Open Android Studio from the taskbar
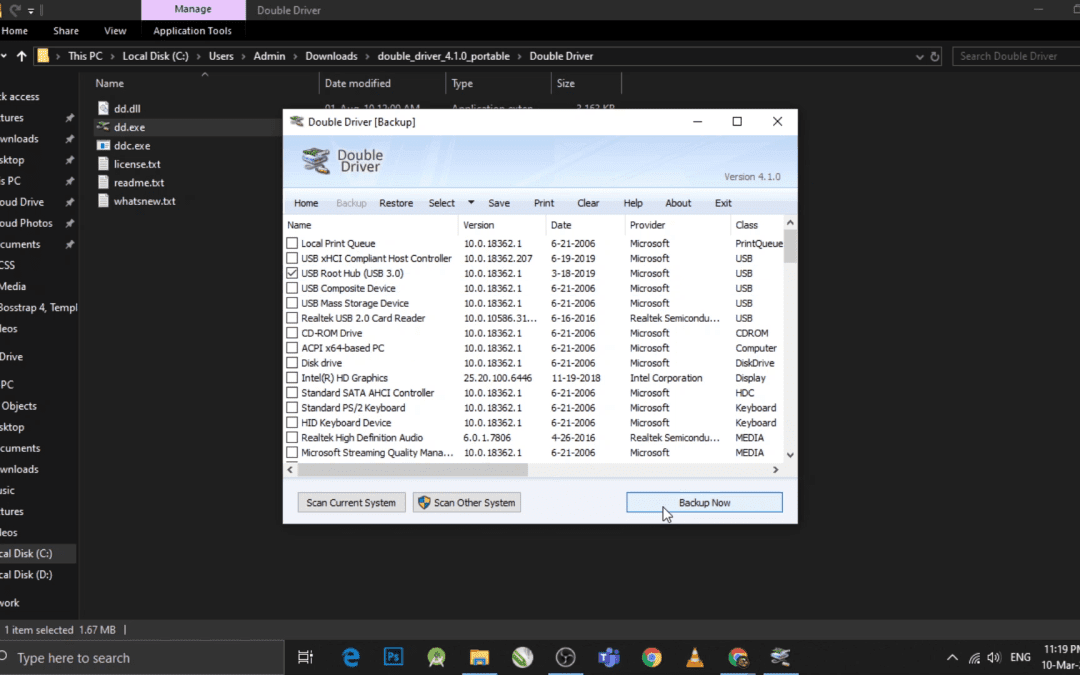Image resolution: width=1080 pixels, height=675 pixels. point(436,657)
